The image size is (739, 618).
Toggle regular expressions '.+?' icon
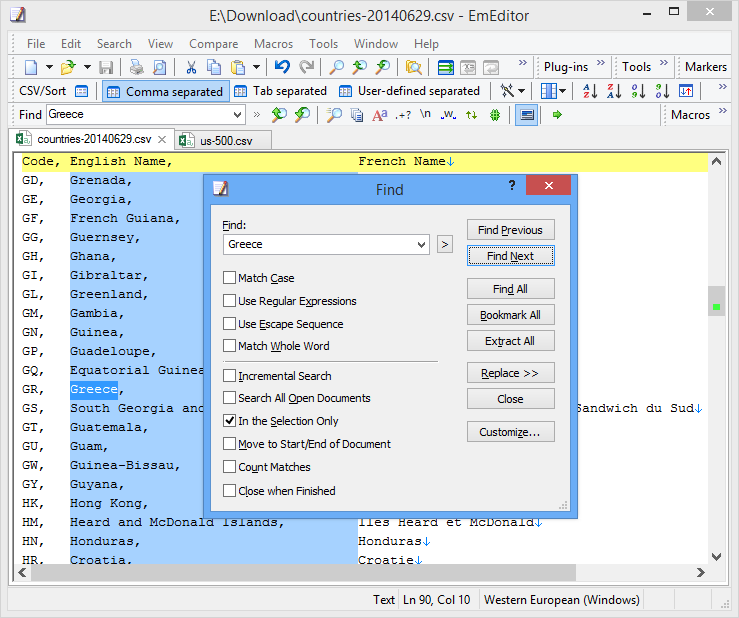click(x=403, y=115)
